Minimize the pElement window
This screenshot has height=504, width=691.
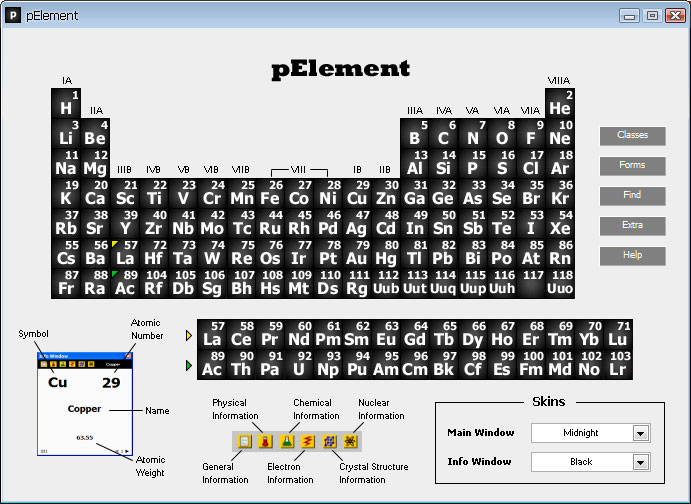(x=629, y=15)
